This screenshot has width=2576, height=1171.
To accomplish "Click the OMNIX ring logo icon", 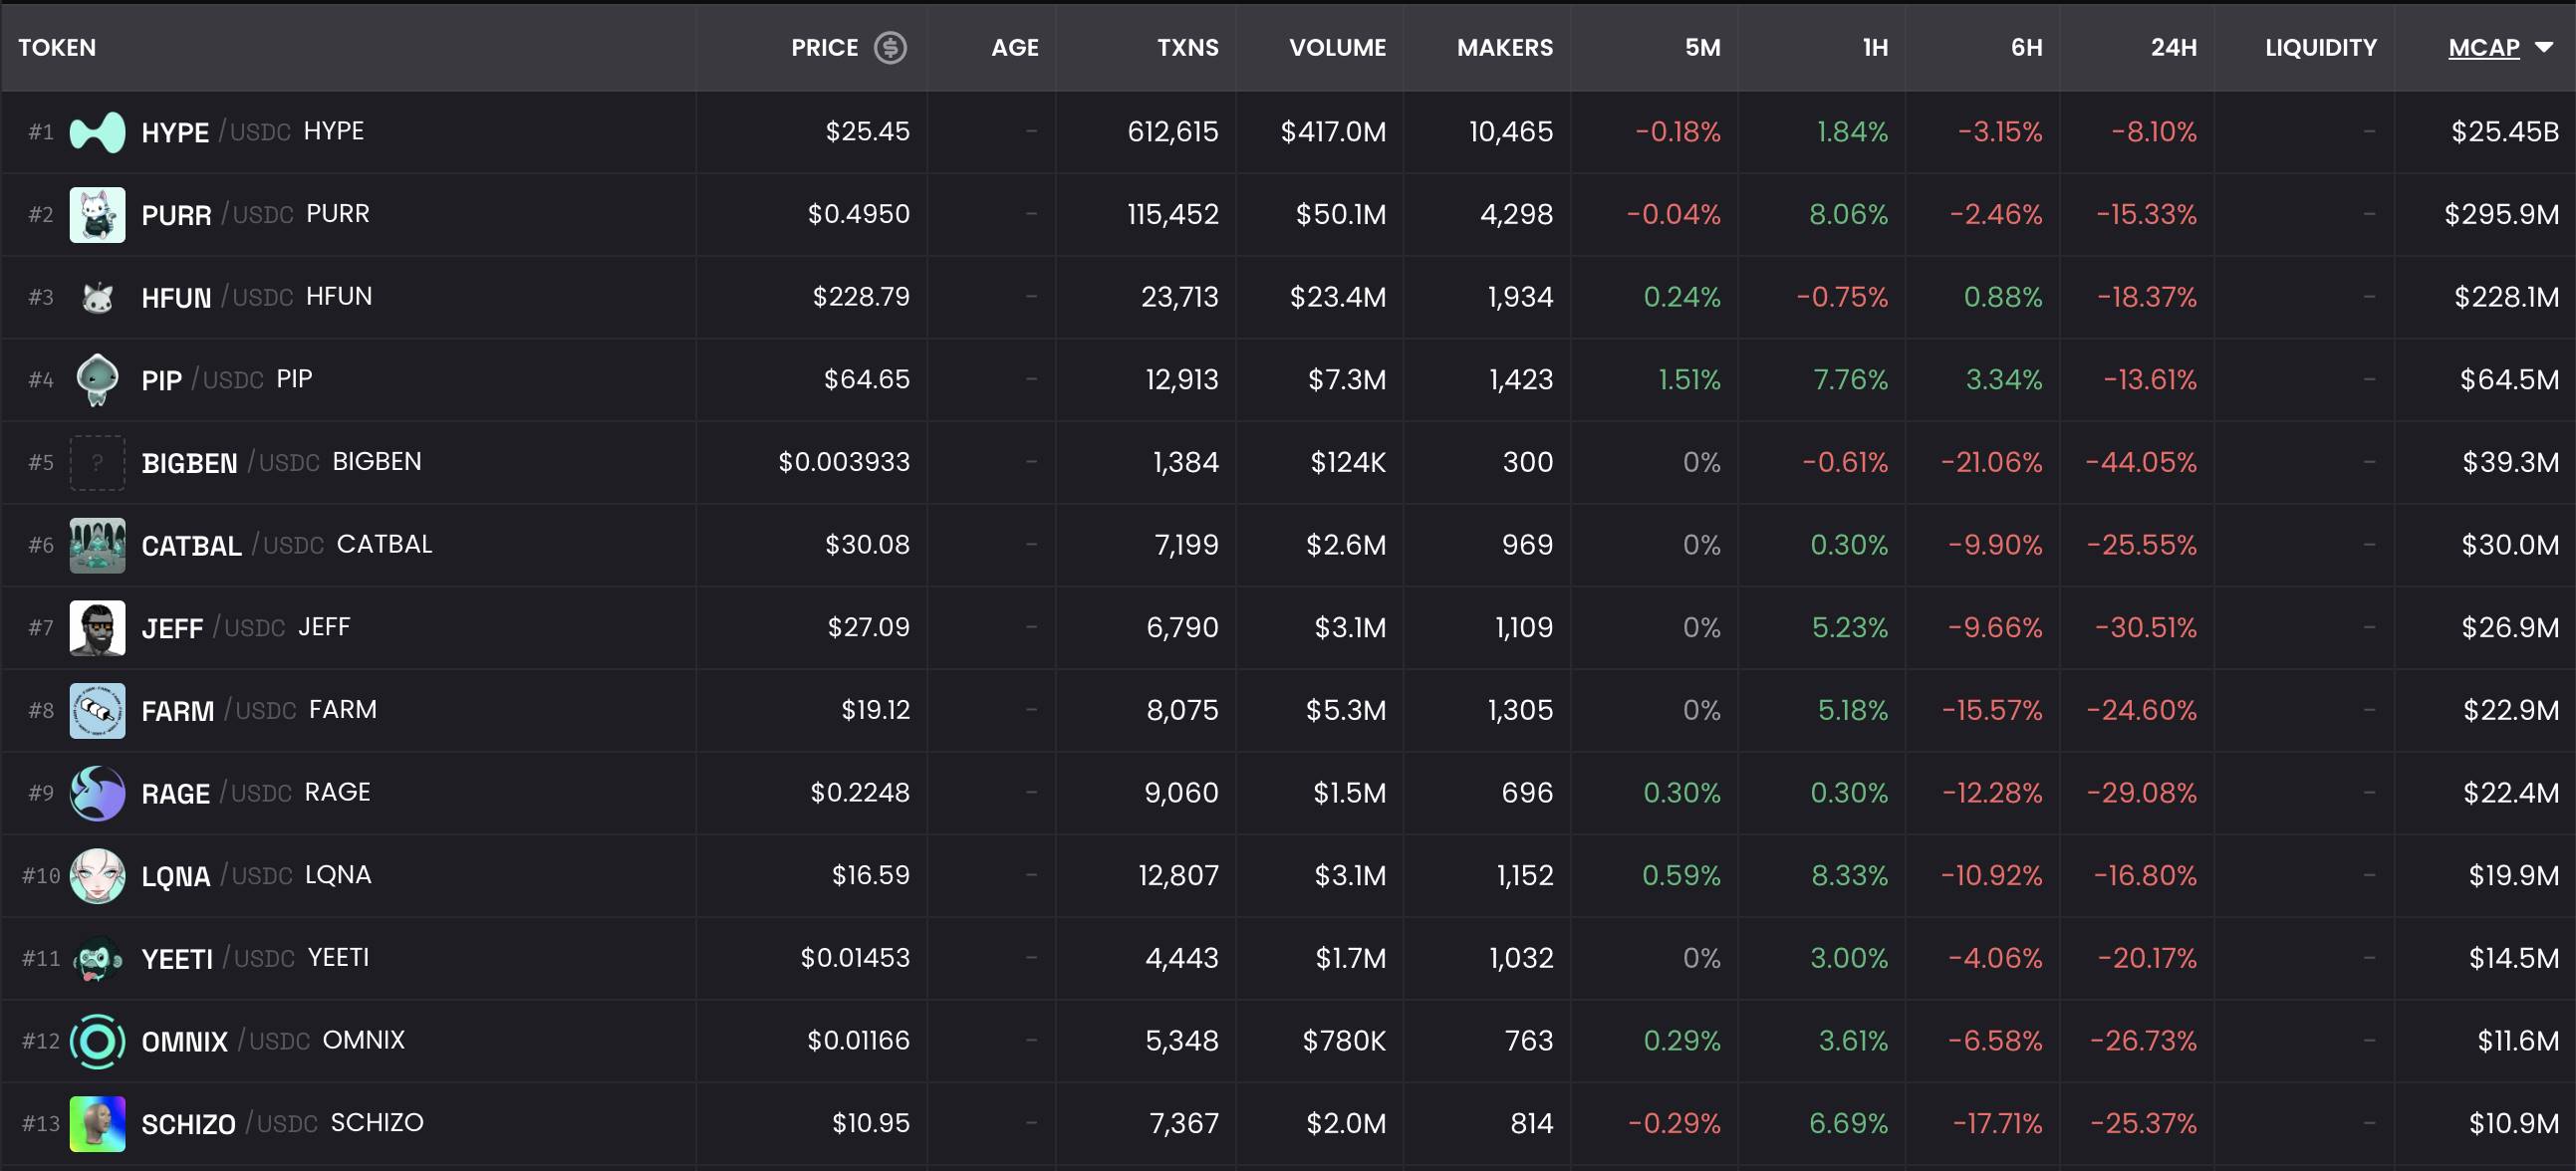I will tap(97, 1041).
